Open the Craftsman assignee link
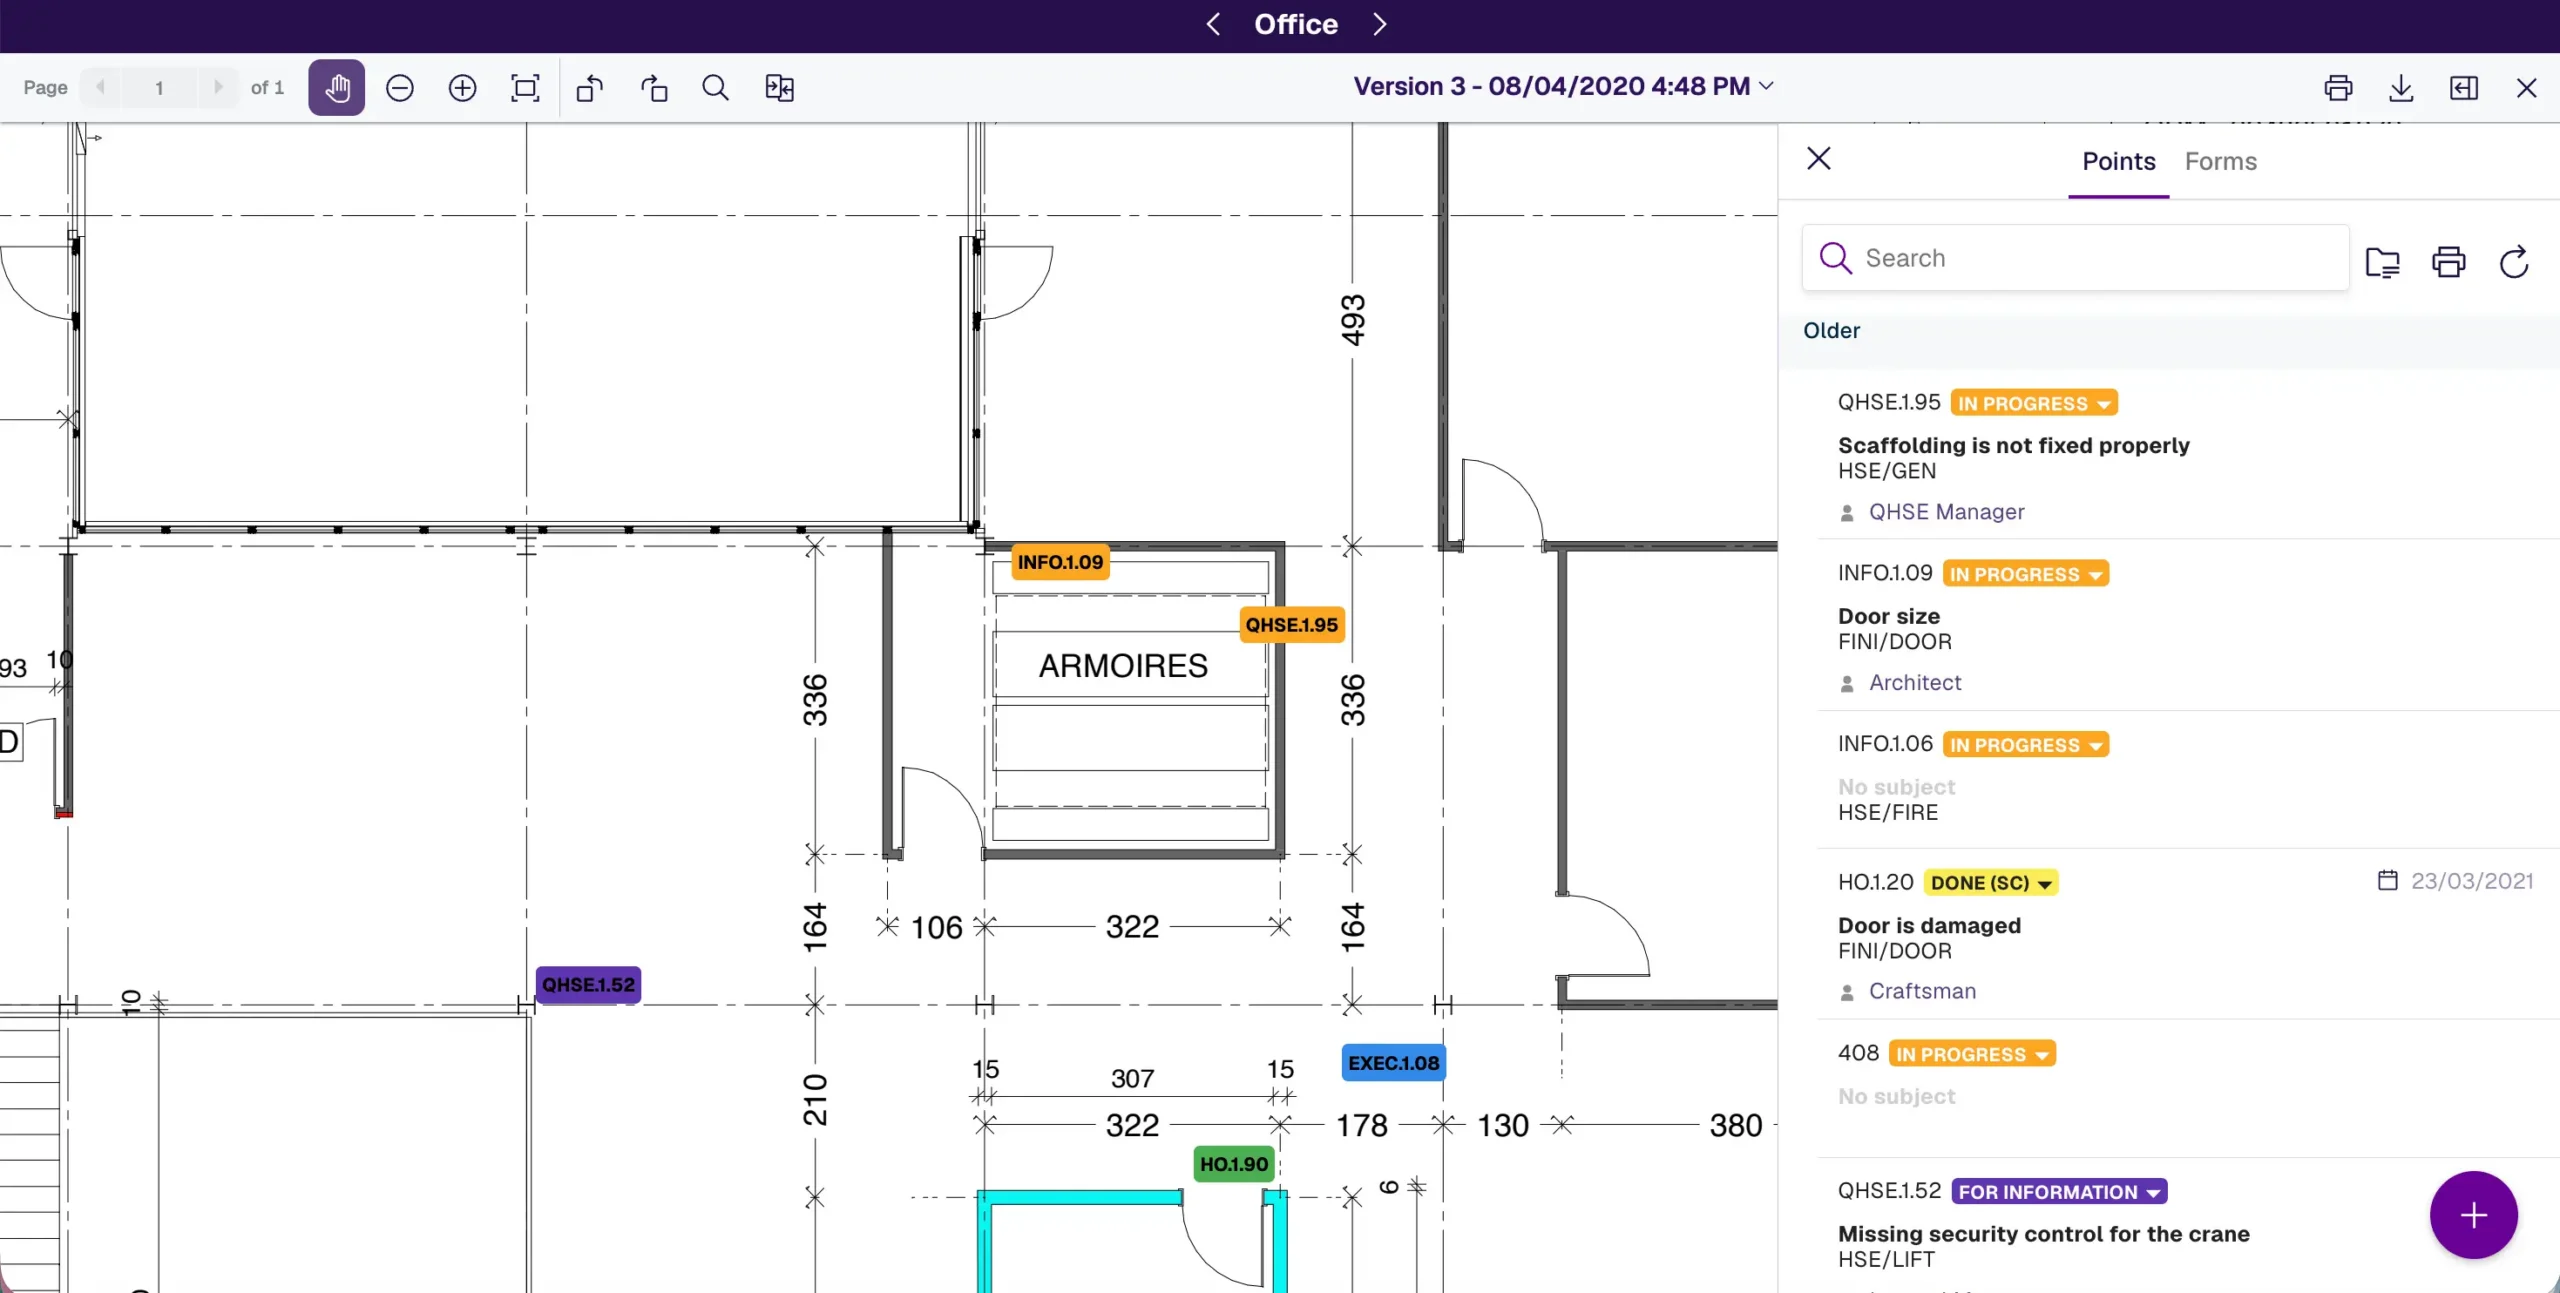The image size is (2560, 1293). pos(1922,992)
